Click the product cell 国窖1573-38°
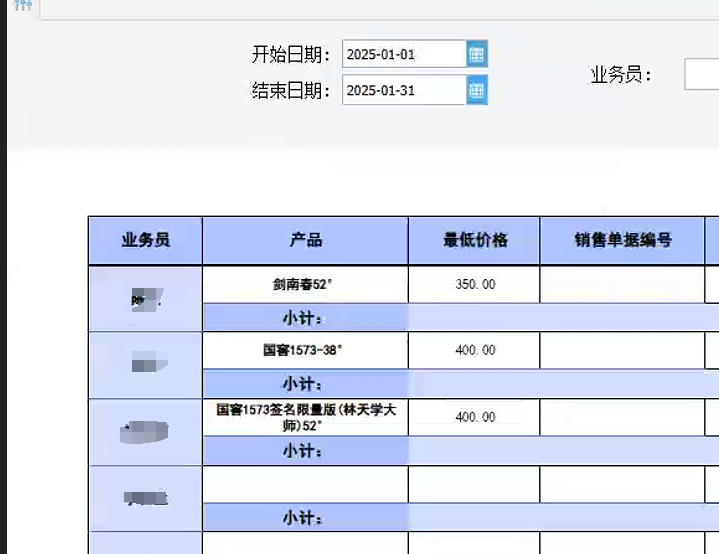The image size is (719, 554). (x=305, y=350)
